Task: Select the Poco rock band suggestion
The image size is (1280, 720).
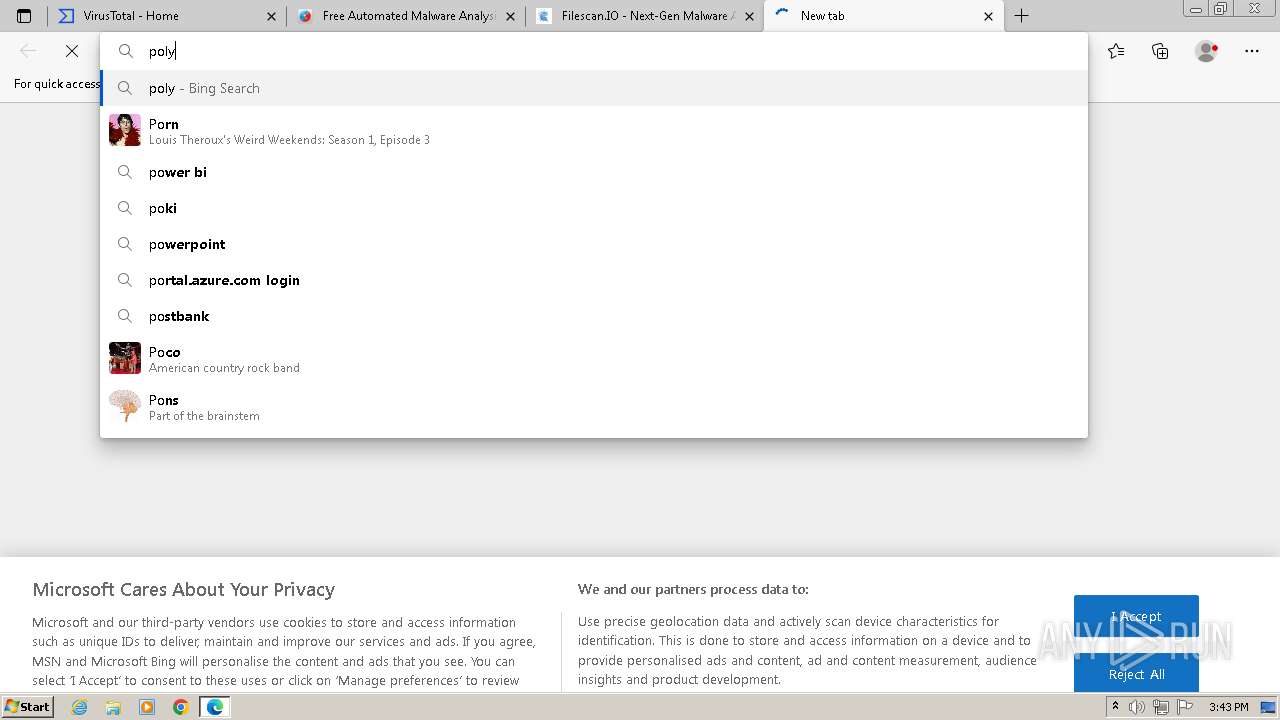Action: coord(594,359)
